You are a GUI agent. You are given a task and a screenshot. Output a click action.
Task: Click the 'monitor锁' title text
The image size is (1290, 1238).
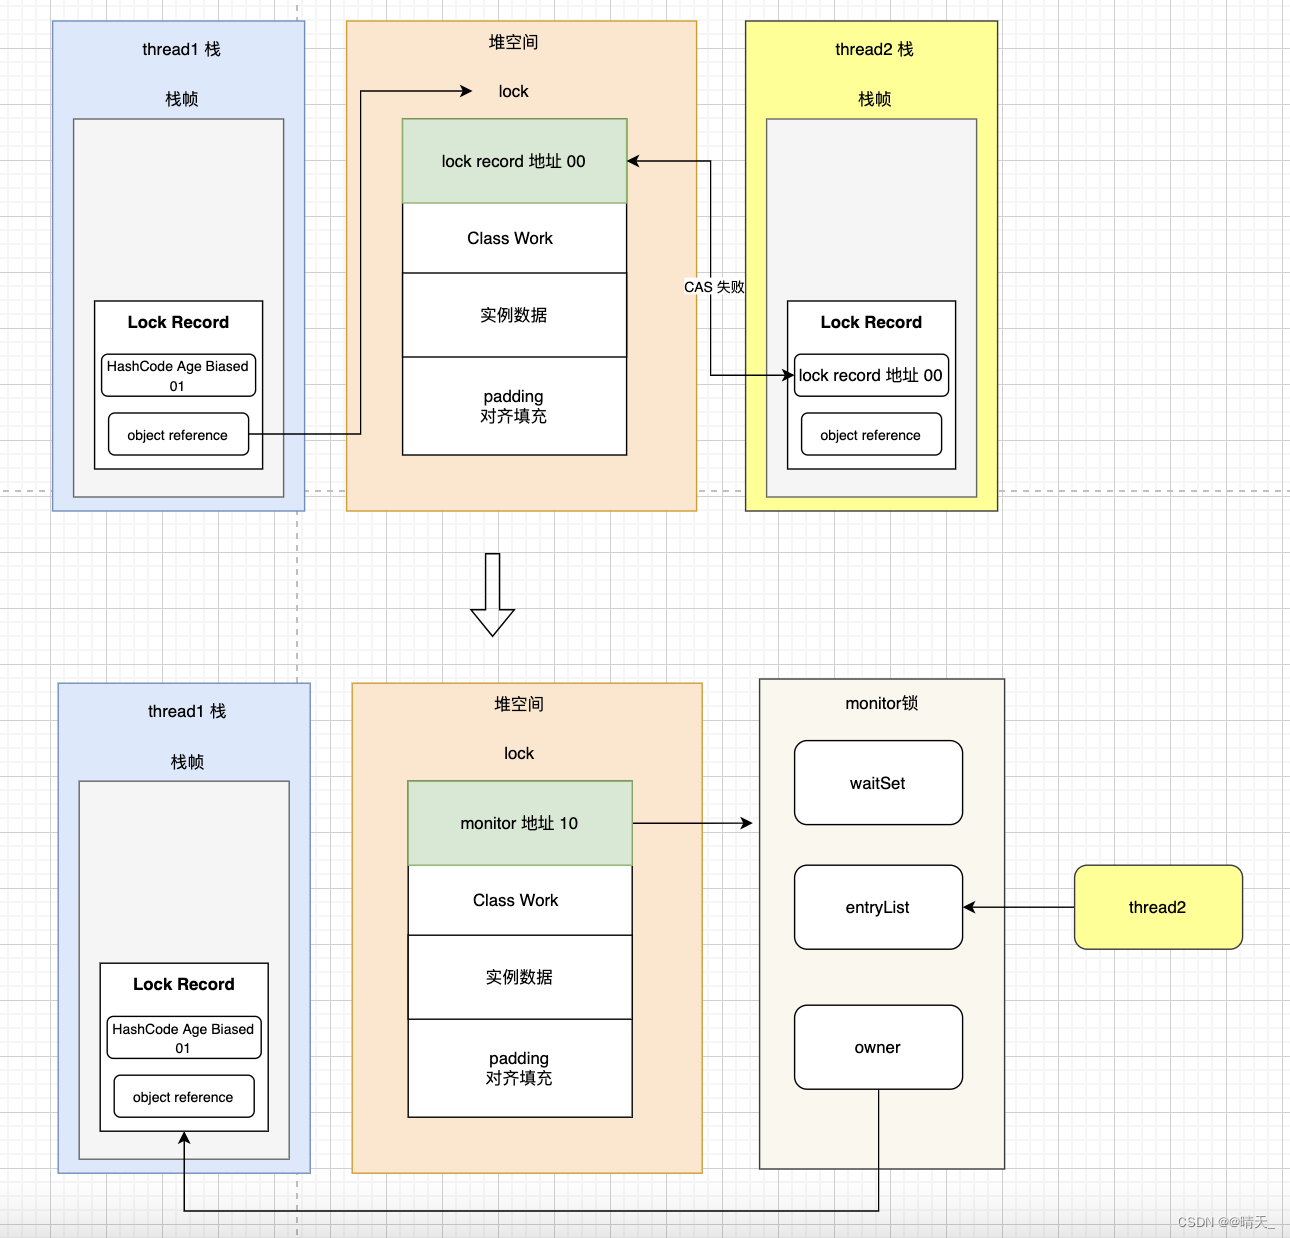point(882,703)
